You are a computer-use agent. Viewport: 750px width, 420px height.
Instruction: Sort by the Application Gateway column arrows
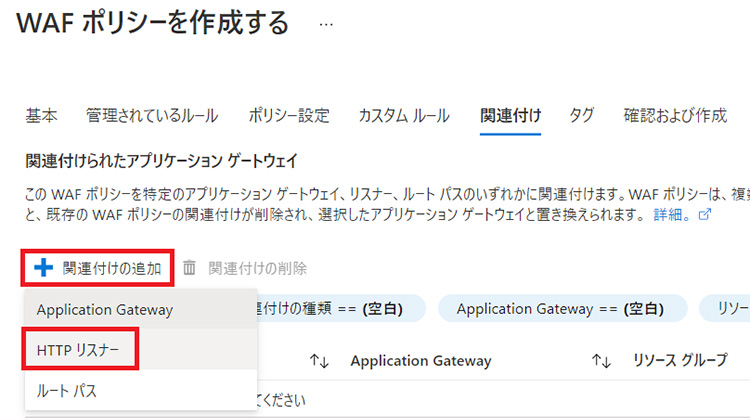[601, 361]
